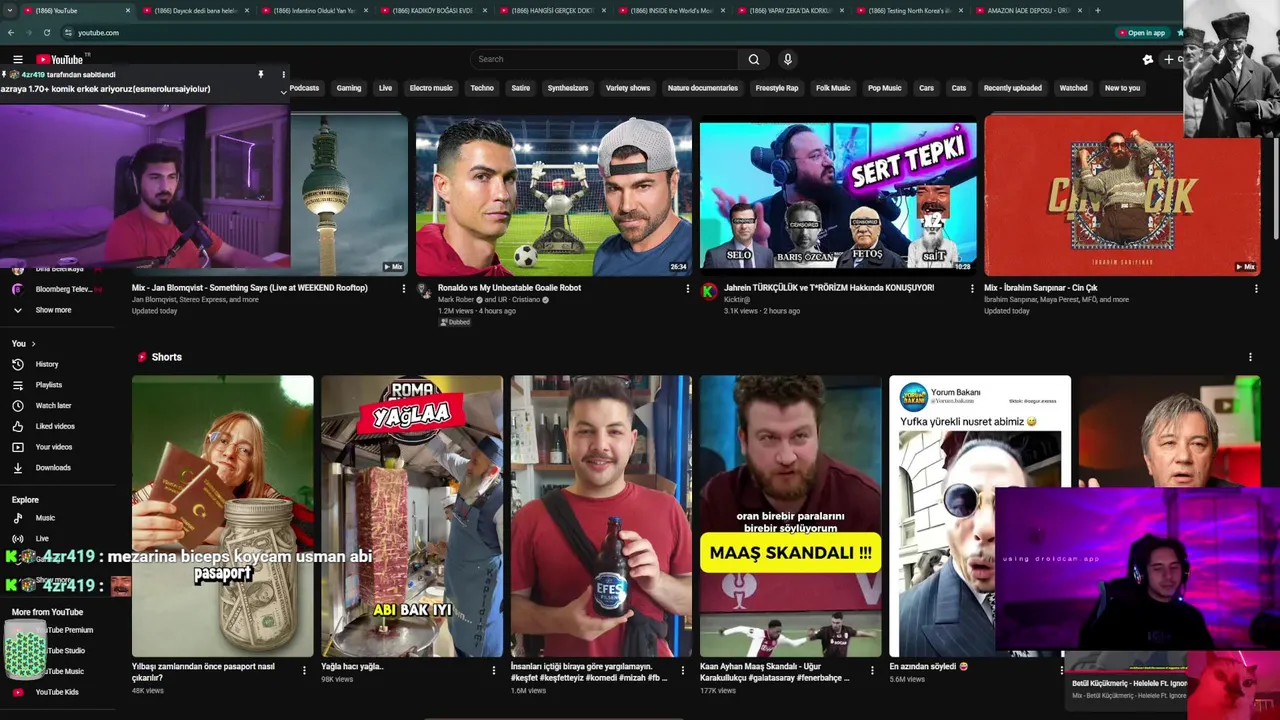
Task: Select the Freestyle Rap chip
Action: 777,88
